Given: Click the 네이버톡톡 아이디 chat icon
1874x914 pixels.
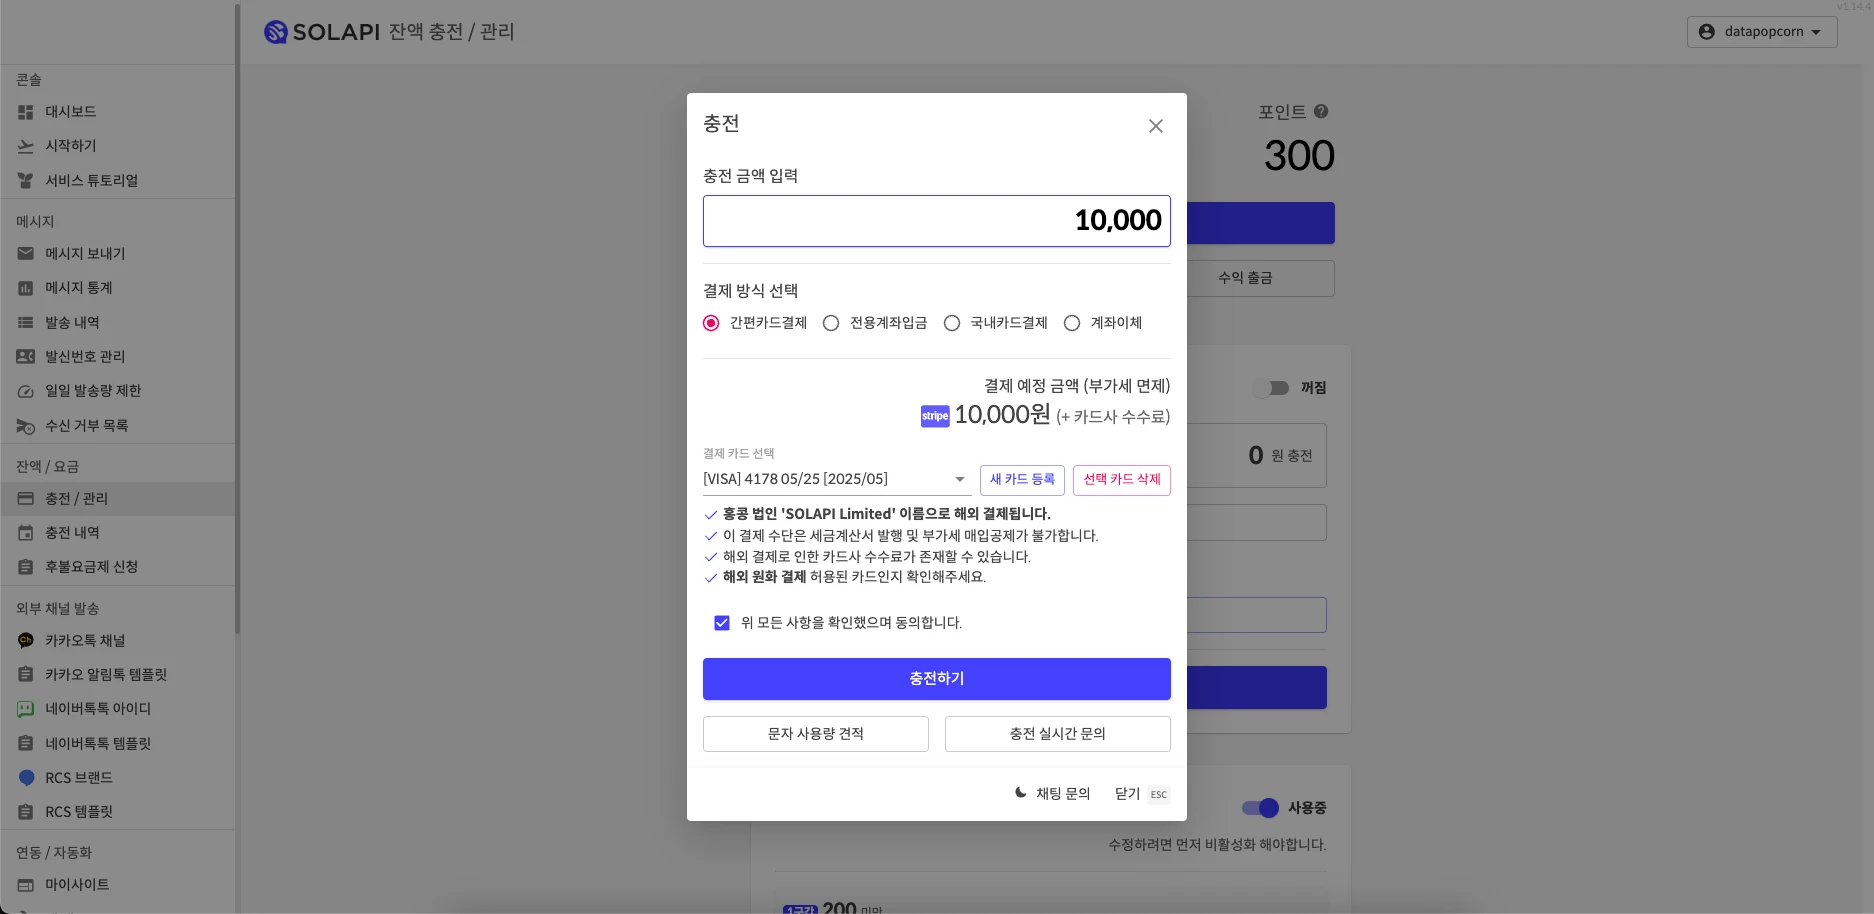Looking at the screenshot, I should coord(26,709).
